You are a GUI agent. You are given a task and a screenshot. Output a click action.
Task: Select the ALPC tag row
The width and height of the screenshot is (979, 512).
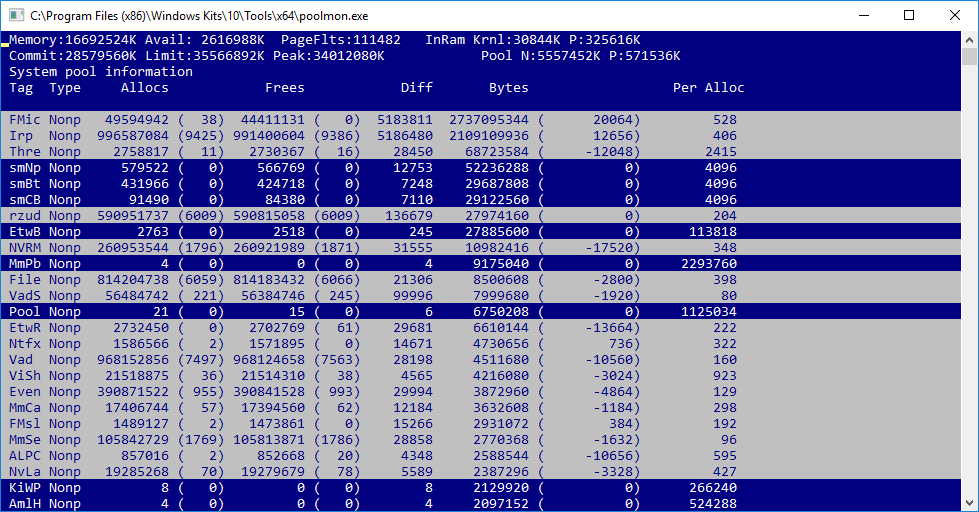point(481,456)
